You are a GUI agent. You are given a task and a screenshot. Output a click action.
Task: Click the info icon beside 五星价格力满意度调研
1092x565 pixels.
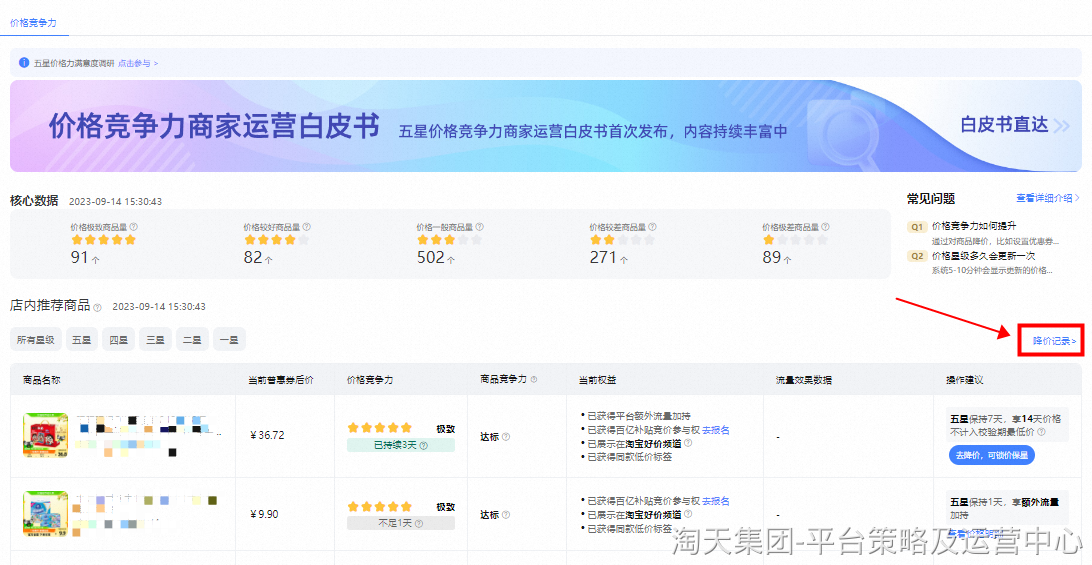click(24, 63)
